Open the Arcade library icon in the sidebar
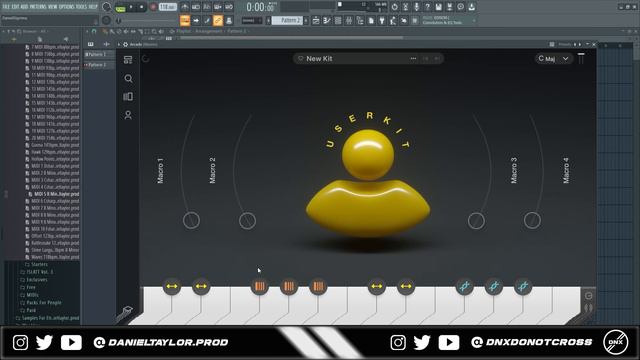The height and width of the screenshot is (360, 640). 128,96
